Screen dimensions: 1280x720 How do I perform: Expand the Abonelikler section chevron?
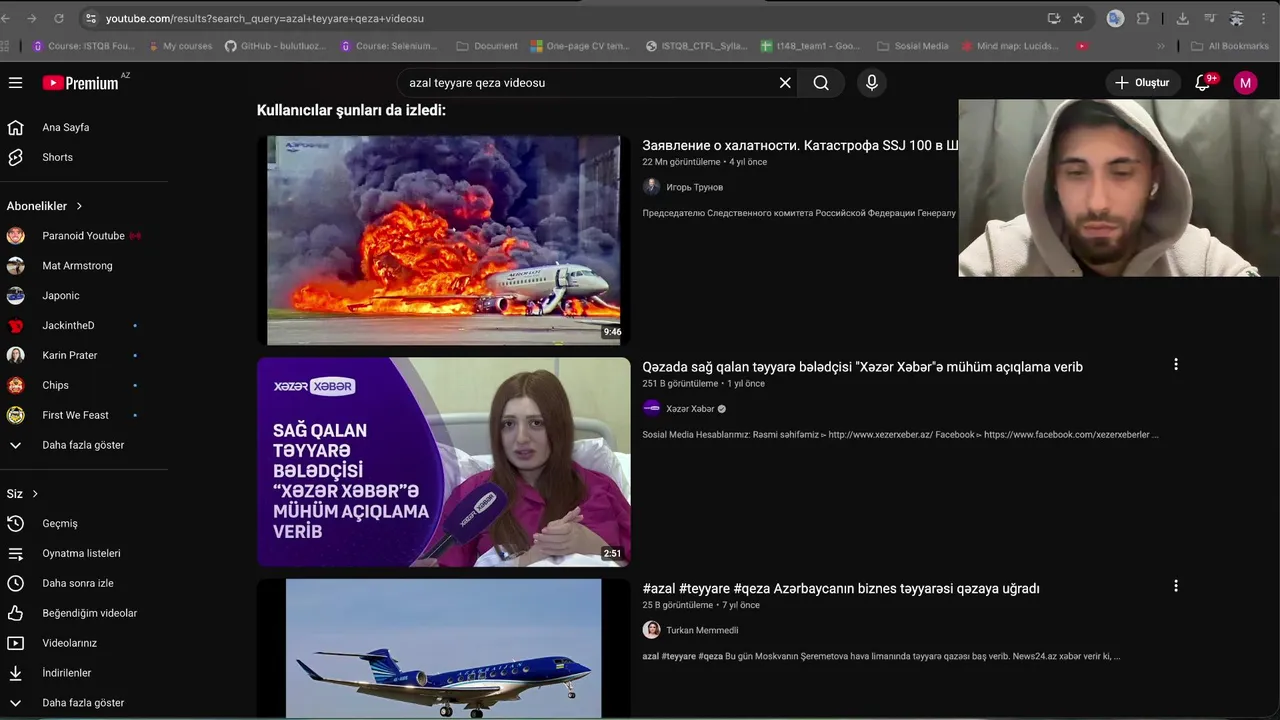click(79, 206)
